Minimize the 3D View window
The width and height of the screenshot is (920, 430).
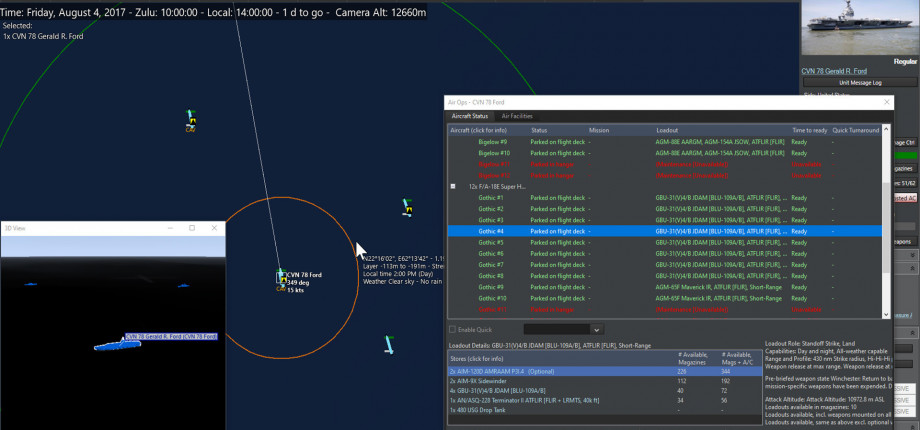tap(169, 228)
